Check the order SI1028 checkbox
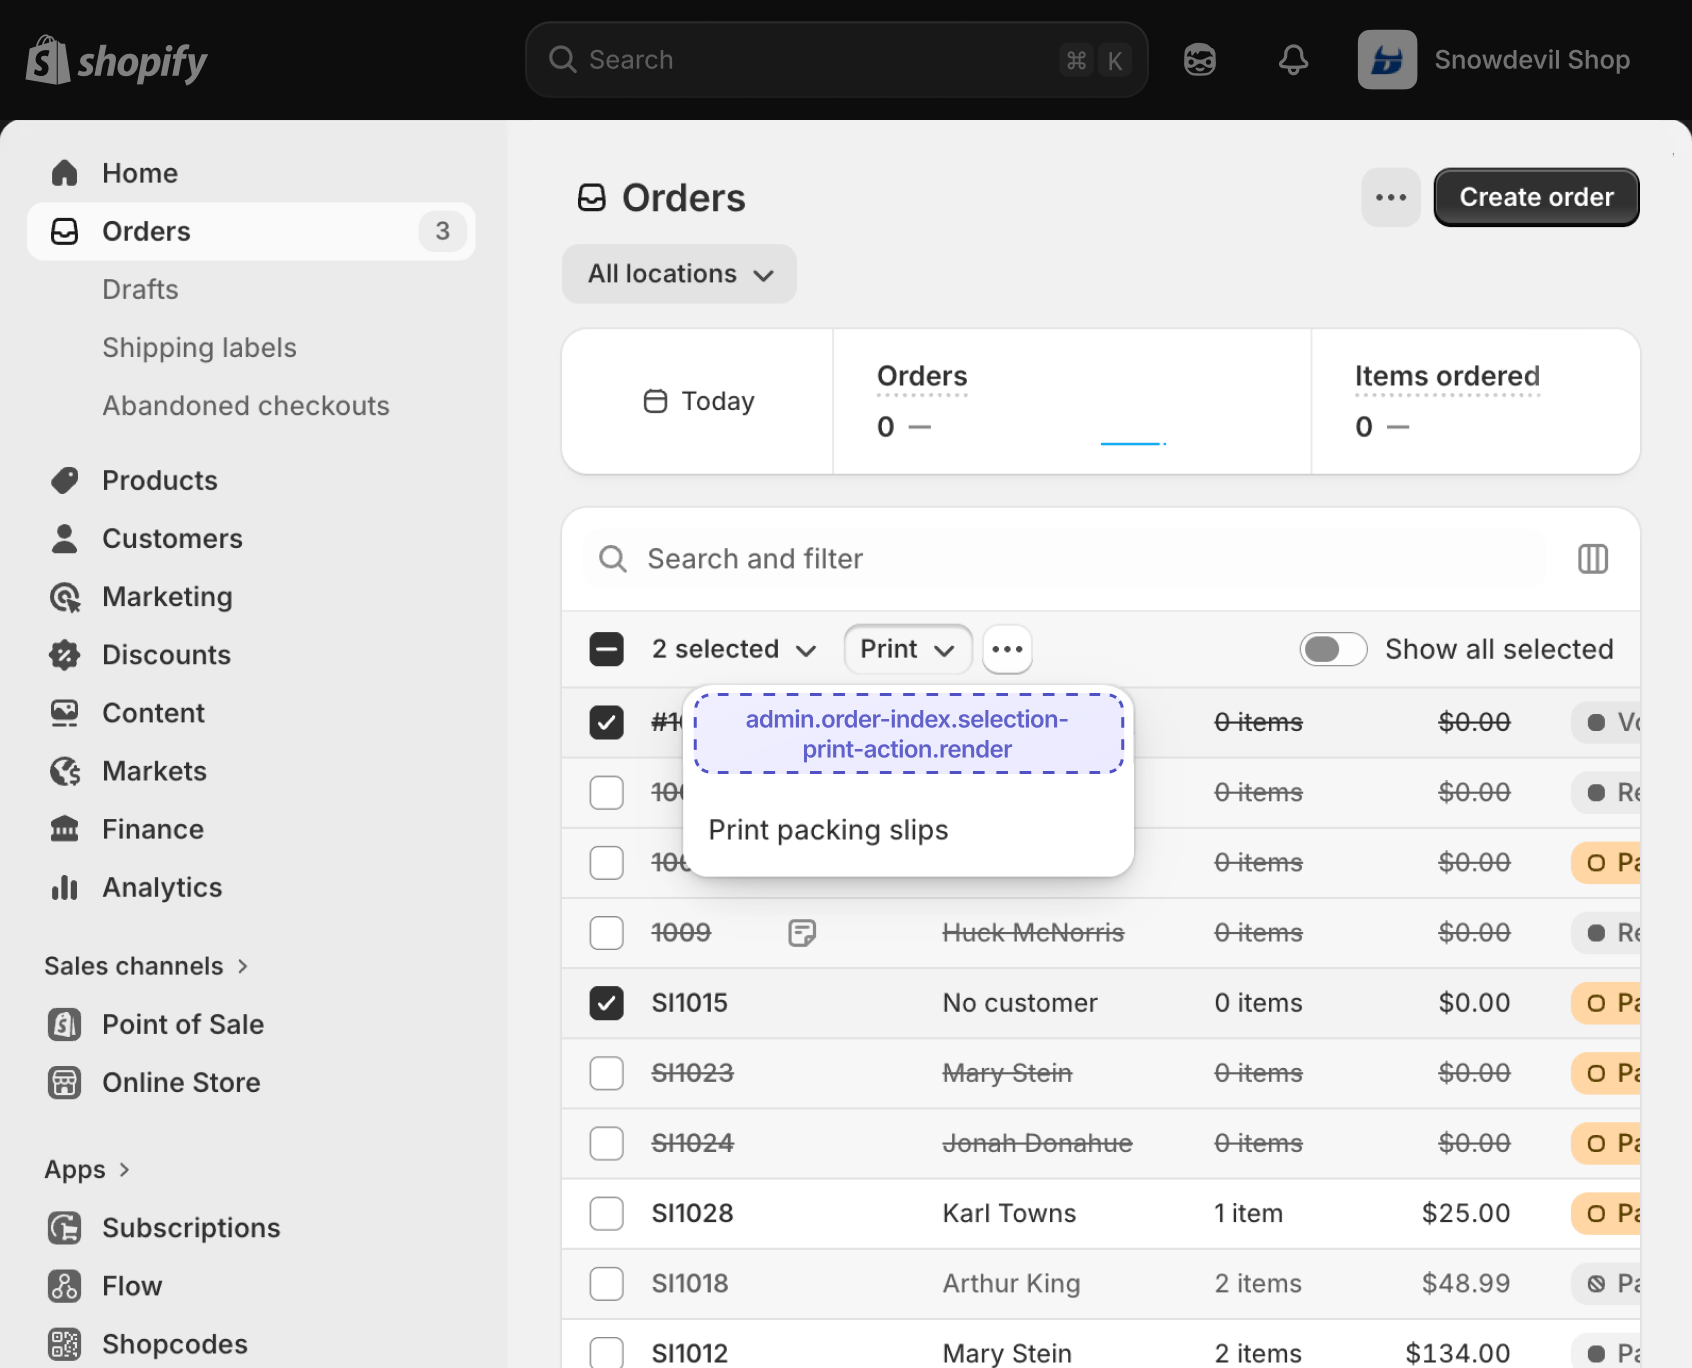Image resolution: width=1692 pixels, height=1368 pixels. pos(606,1213)
